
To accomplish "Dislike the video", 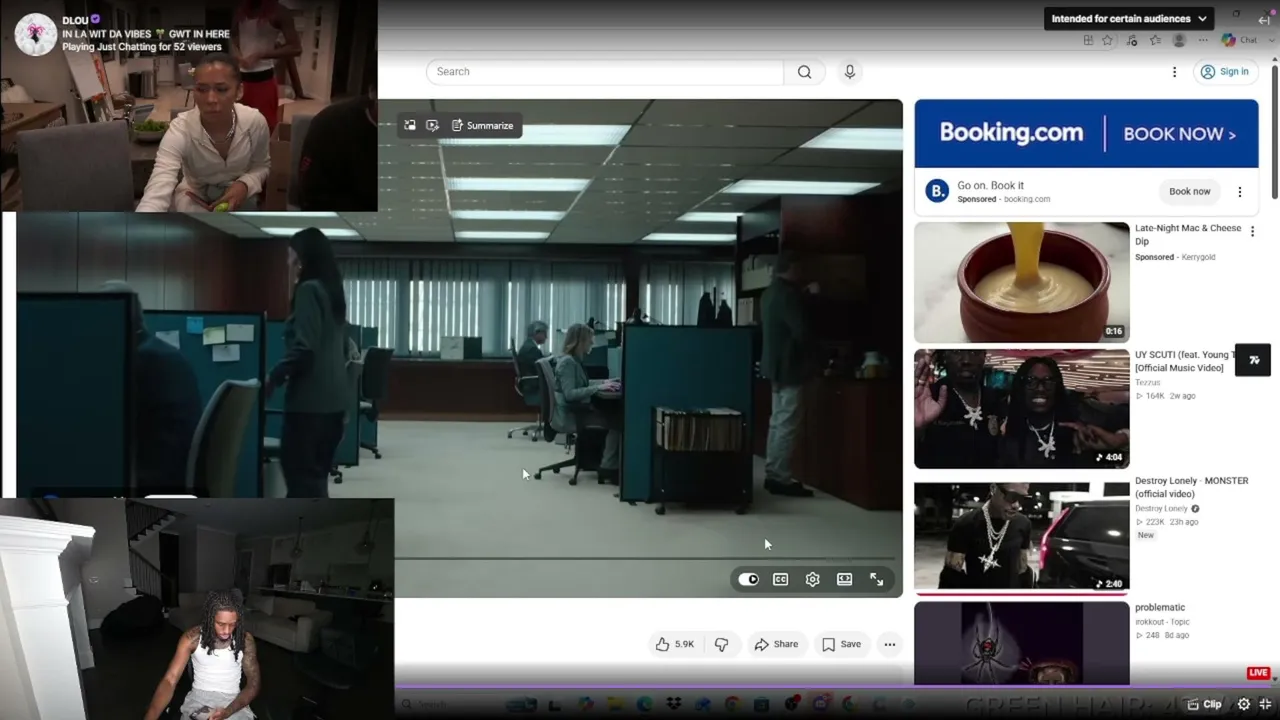I will click(721, 644).
